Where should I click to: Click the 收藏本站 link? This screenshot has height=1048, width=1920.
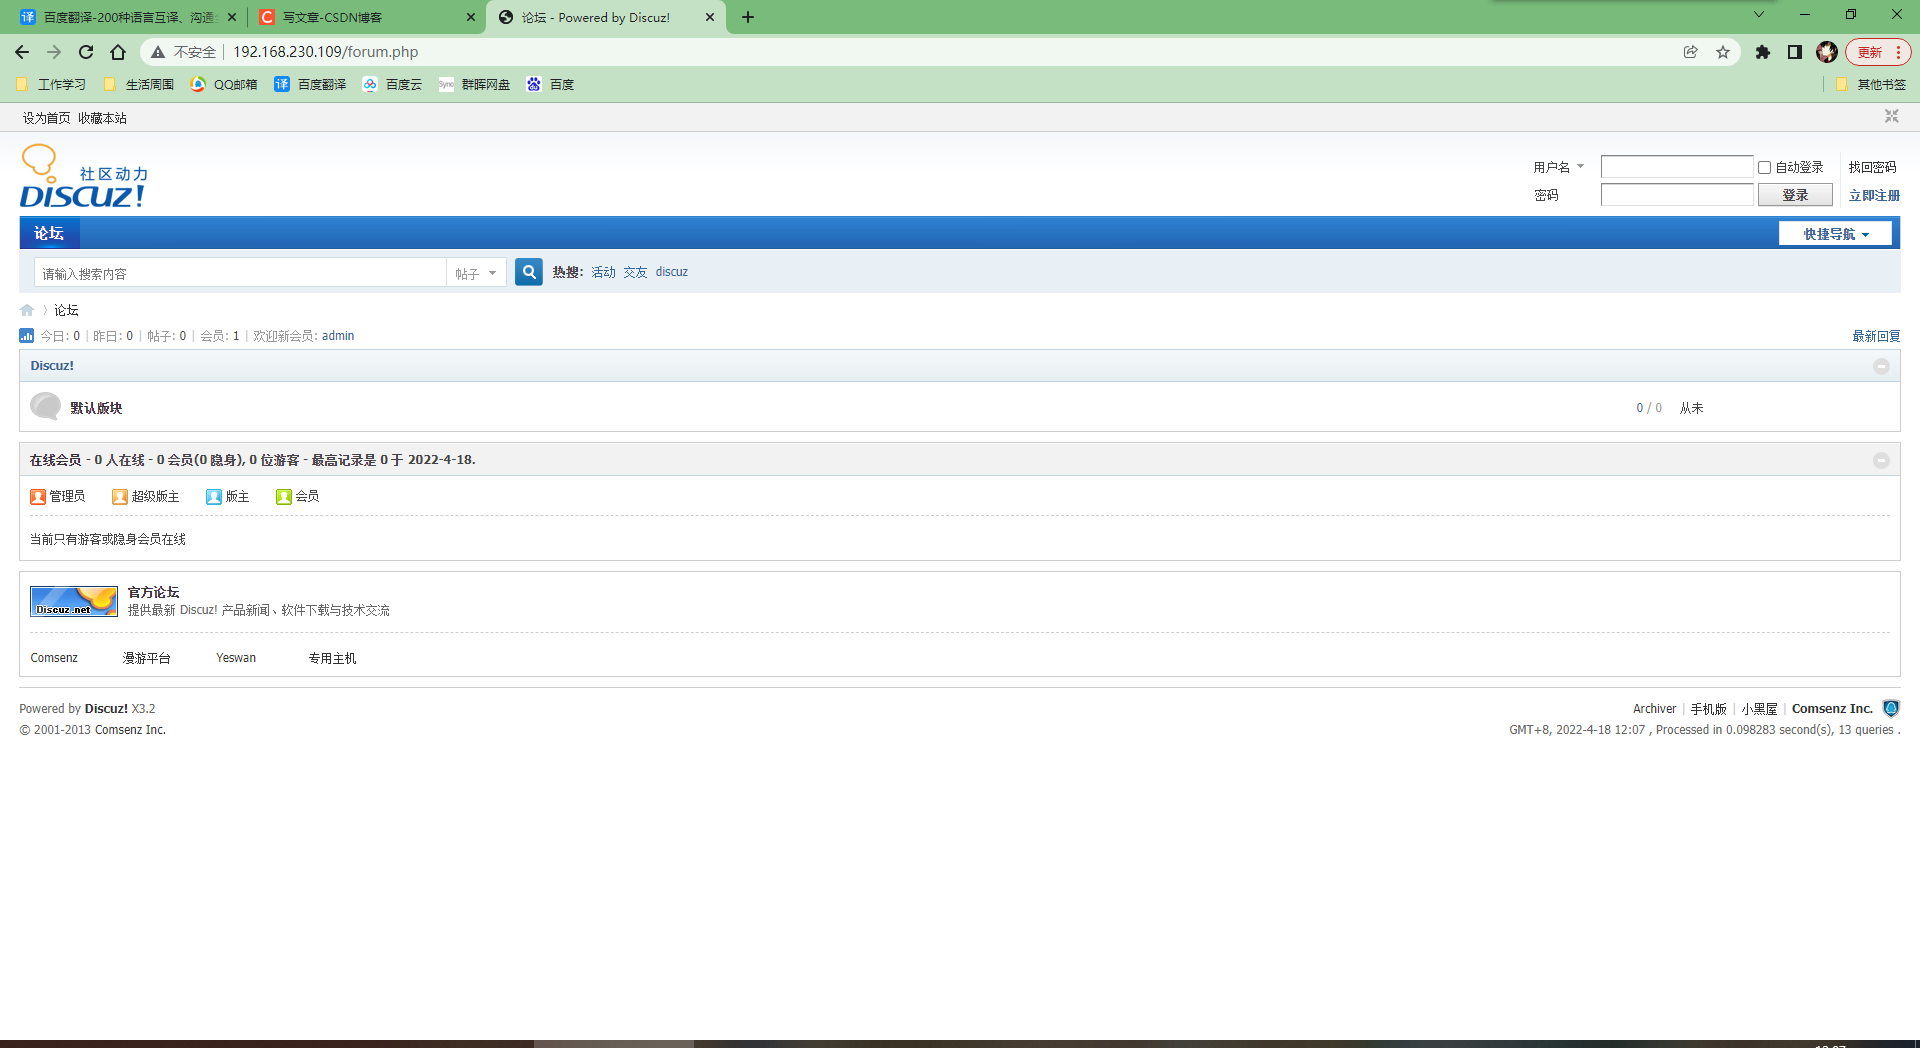point(103,118)
